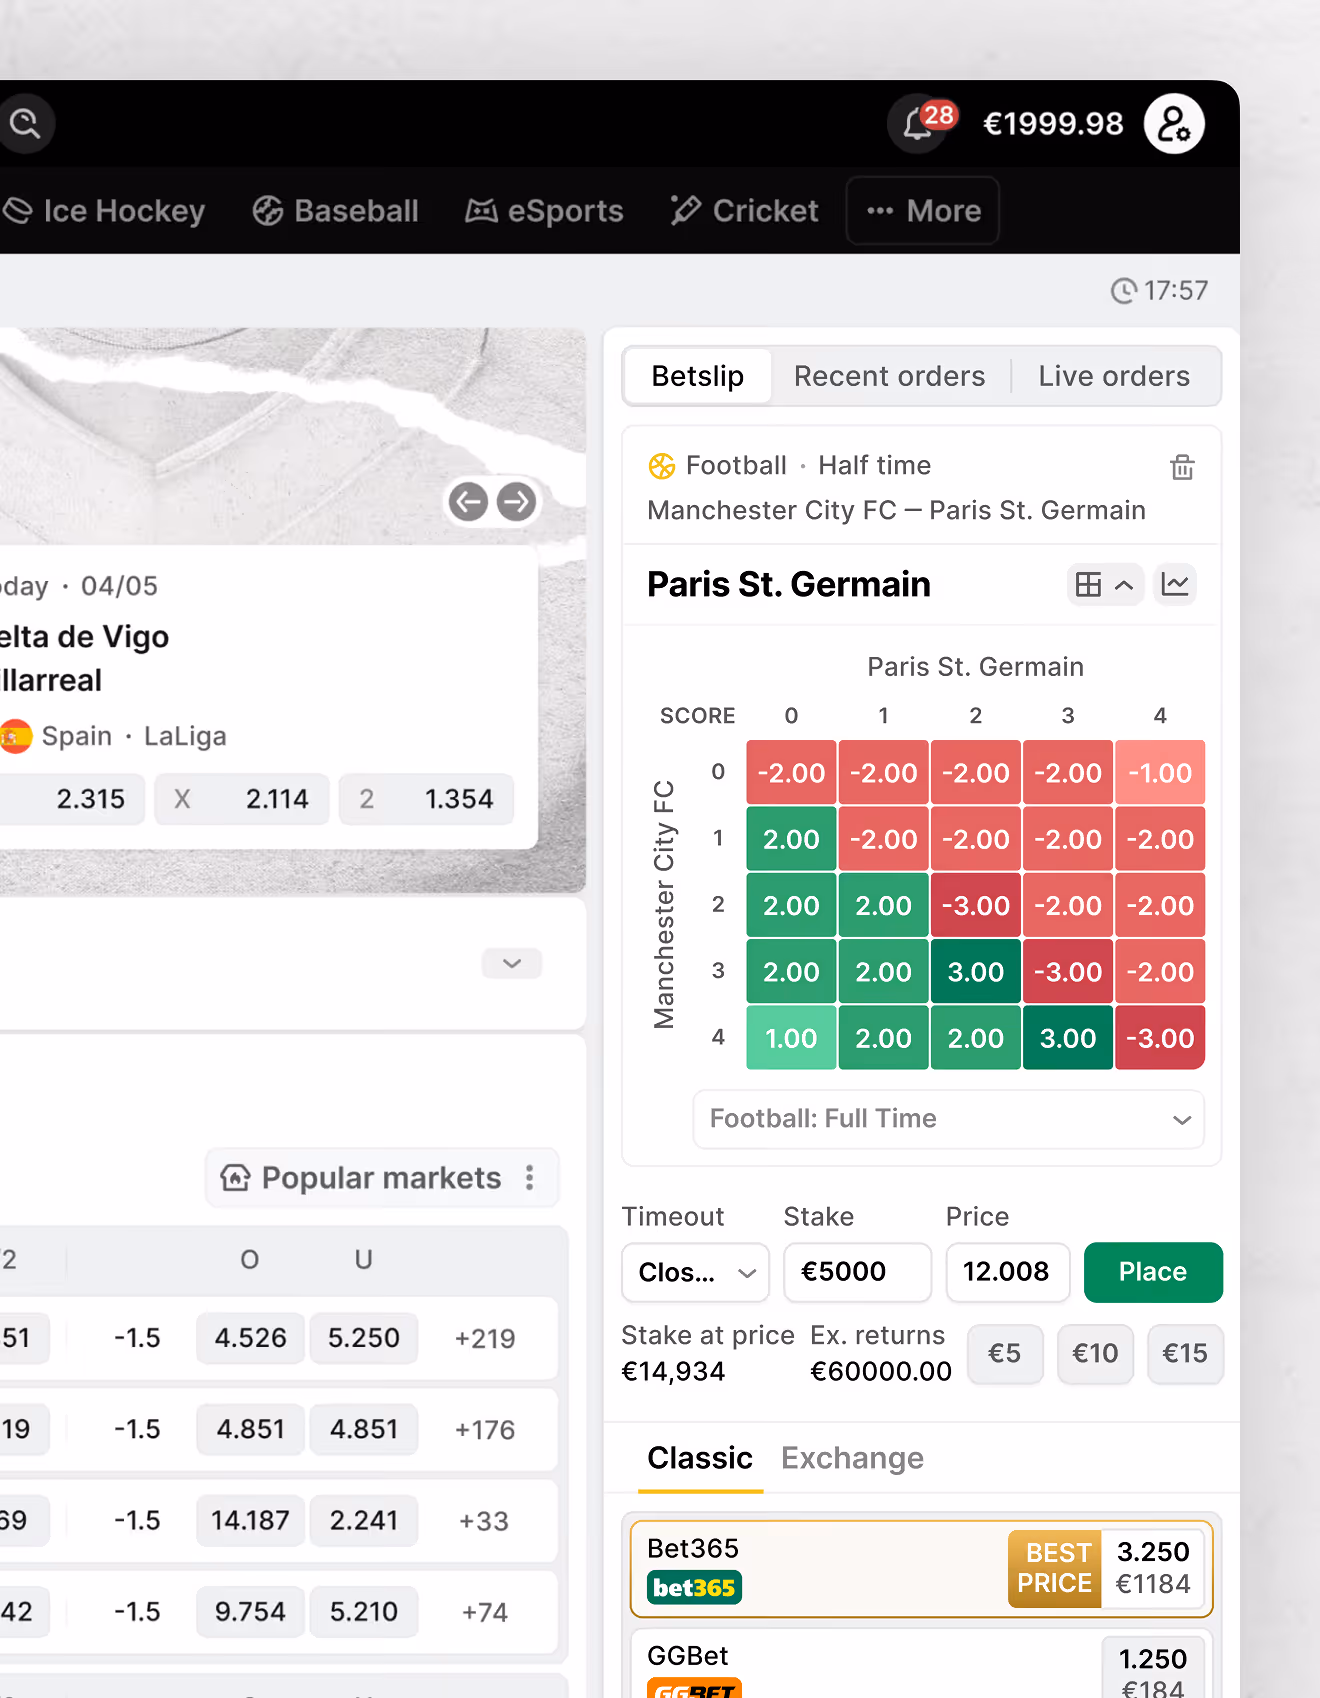This screenshot has height=1698, width=1320.
Task: Expand collapsed section chevron below banner
Action: click(x=512, y=963)
